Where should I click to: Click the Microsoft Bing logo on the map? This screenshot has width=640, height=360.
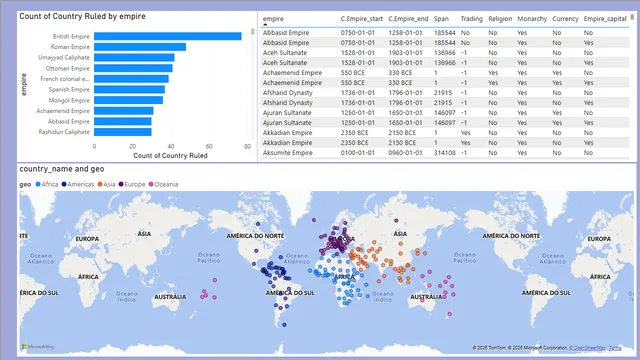[38, 347]
